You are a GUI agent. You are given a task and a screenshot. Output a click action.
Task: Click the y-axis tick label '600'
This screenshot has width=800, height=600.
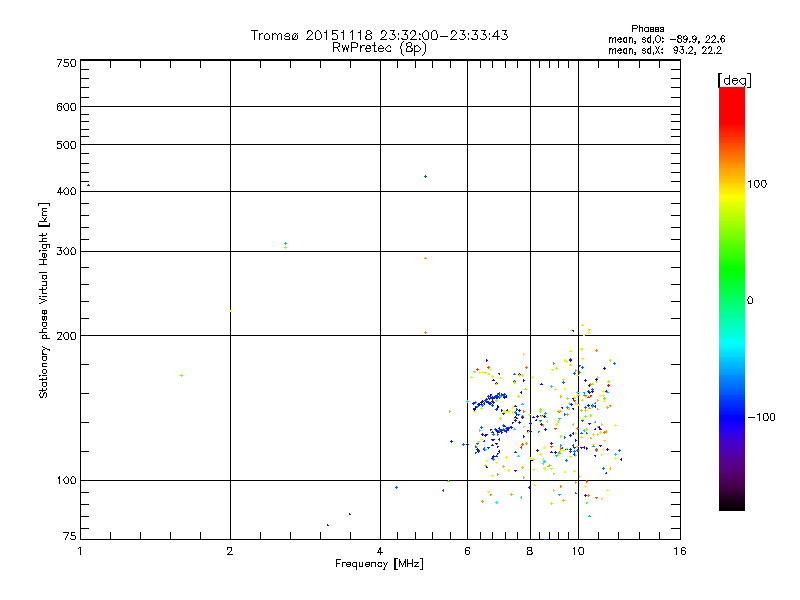[66, 107]
